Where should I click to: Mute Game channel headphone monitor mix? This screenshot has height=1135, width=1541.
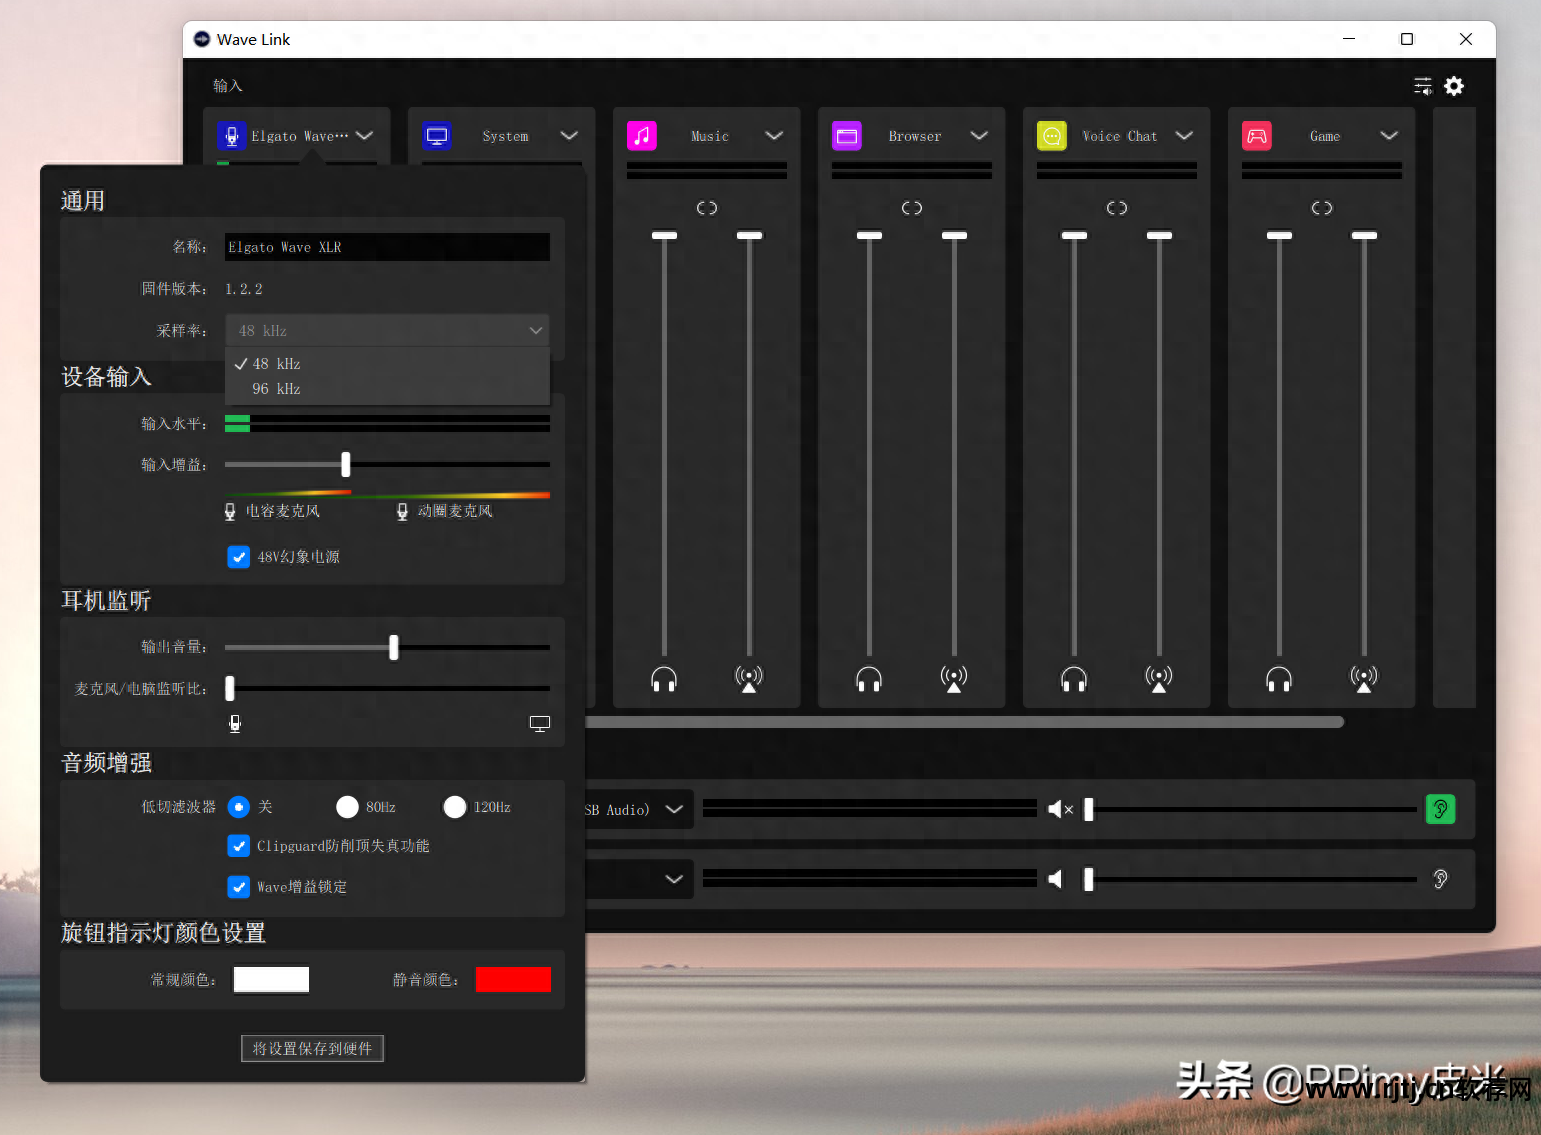[x=1279, y=680]
